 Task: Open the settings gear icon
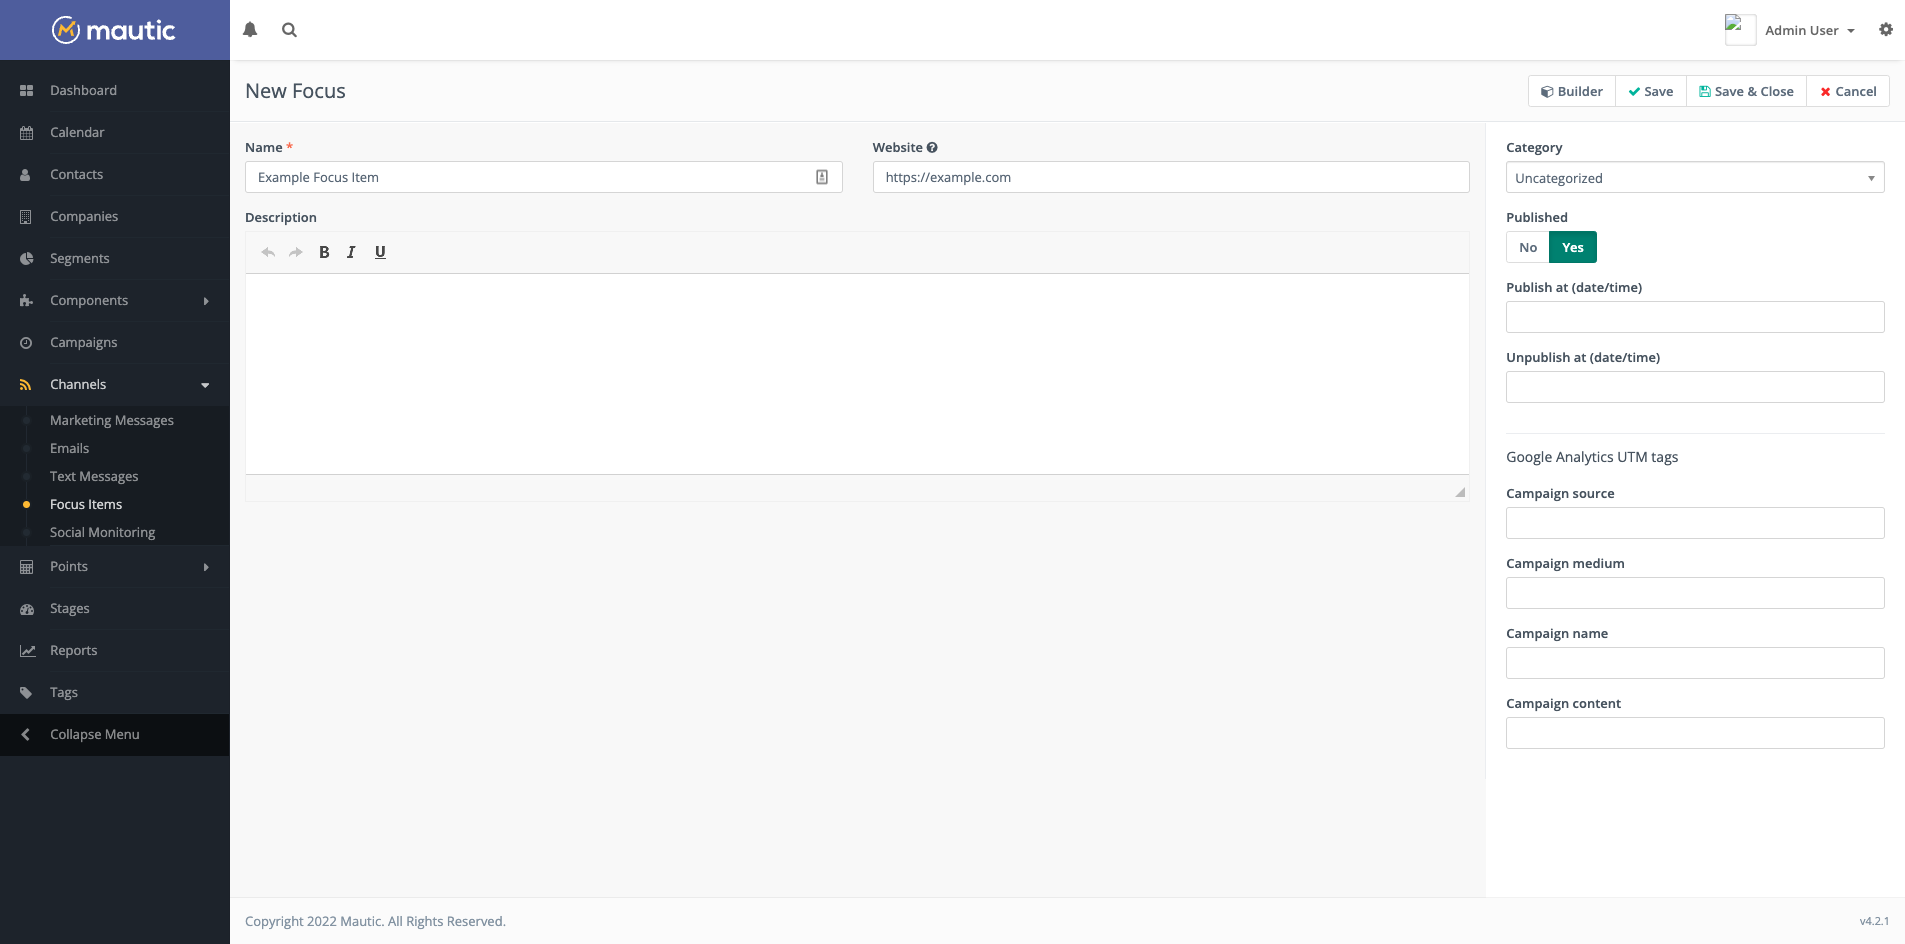click(1885, 30)
